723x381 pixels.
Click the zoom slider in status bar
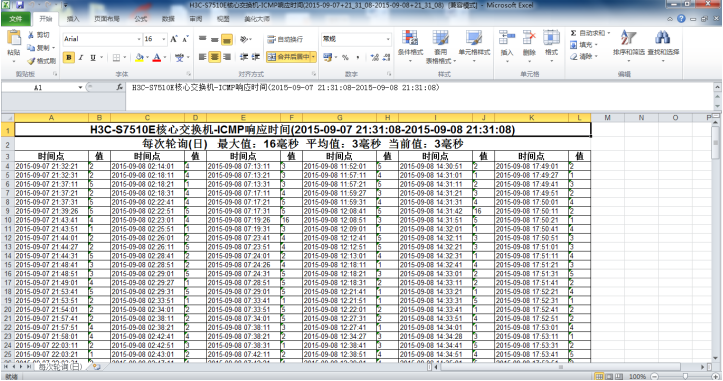click(x=685, y=376)
